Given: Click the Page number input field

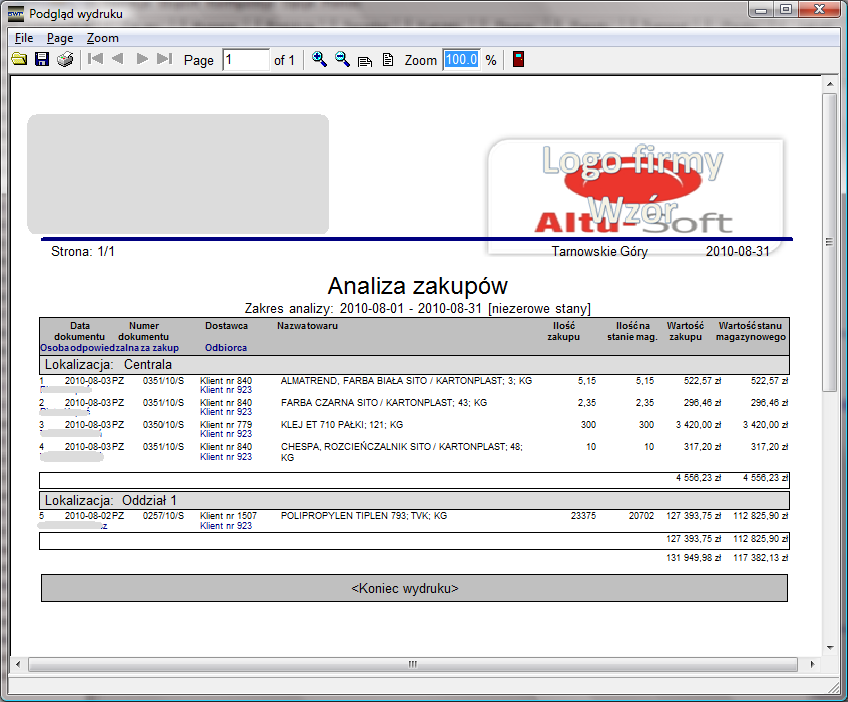Looking at the screenshot, I should pos(246,60).
